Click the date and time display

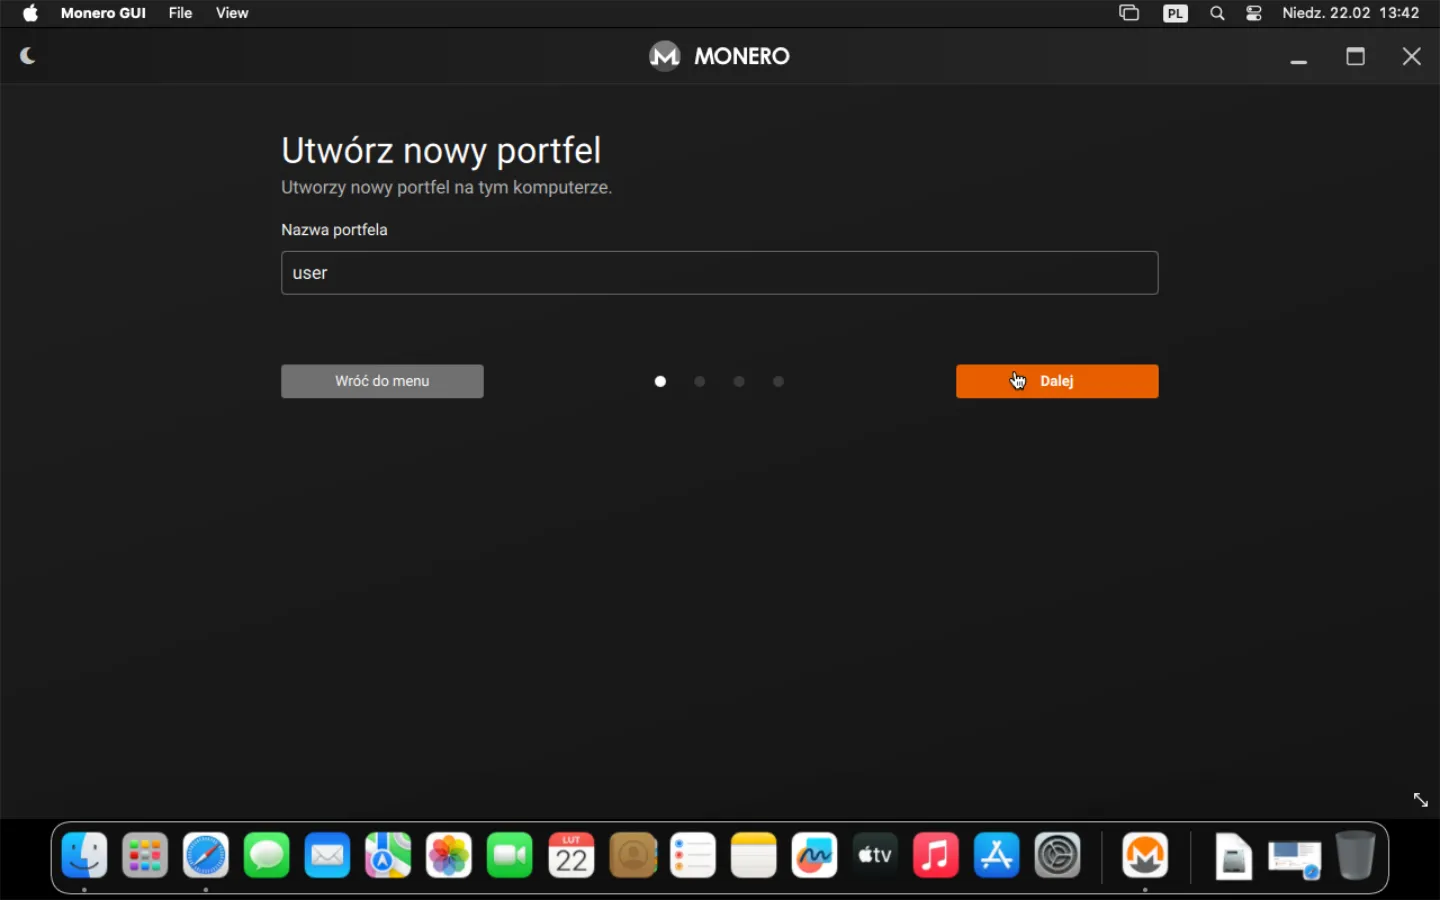[1351, 13]
